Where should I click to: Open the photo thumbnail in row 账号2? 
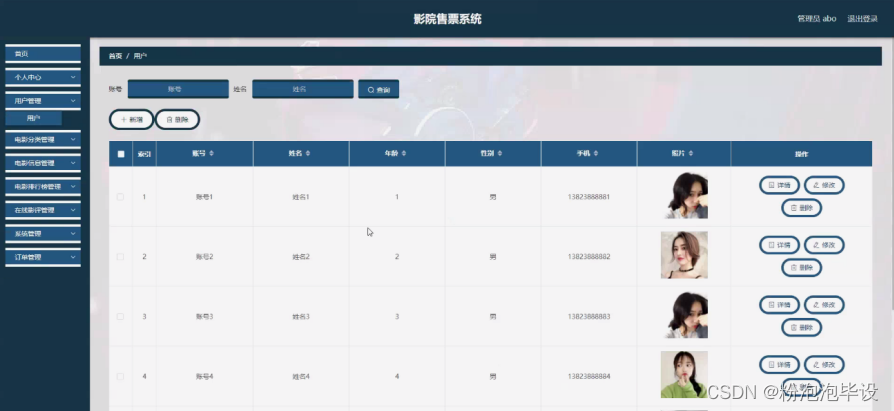coord(684,255)
